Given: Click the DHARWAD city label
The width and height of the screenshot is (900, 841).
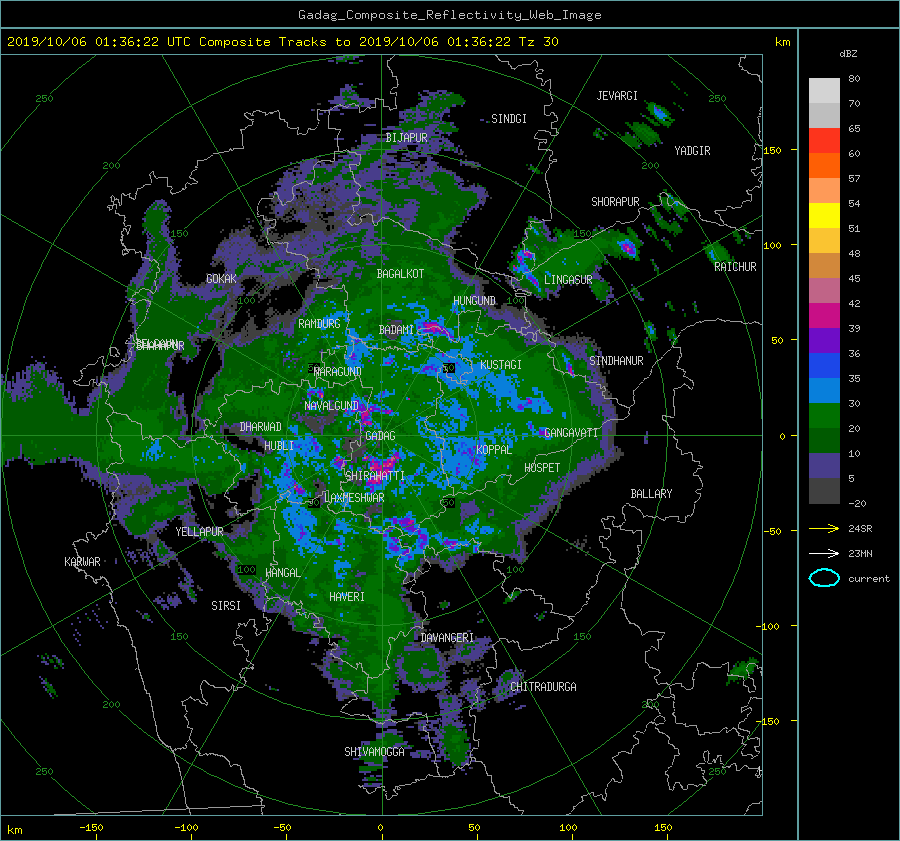Looking at the screenshot, I should 261,427.
